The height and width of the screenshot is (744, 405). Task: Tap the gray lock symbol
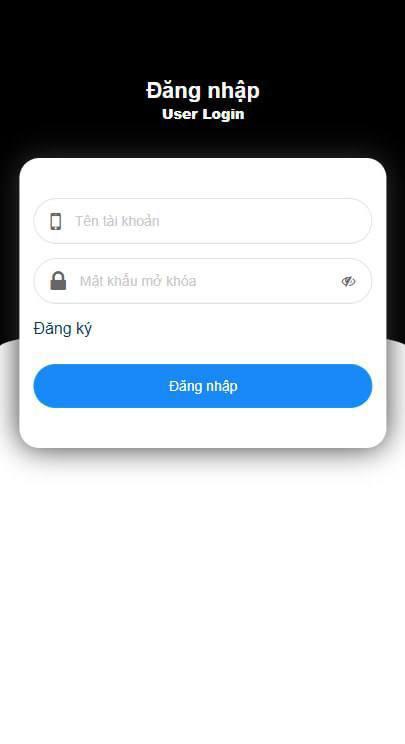(x=58, y=281)
